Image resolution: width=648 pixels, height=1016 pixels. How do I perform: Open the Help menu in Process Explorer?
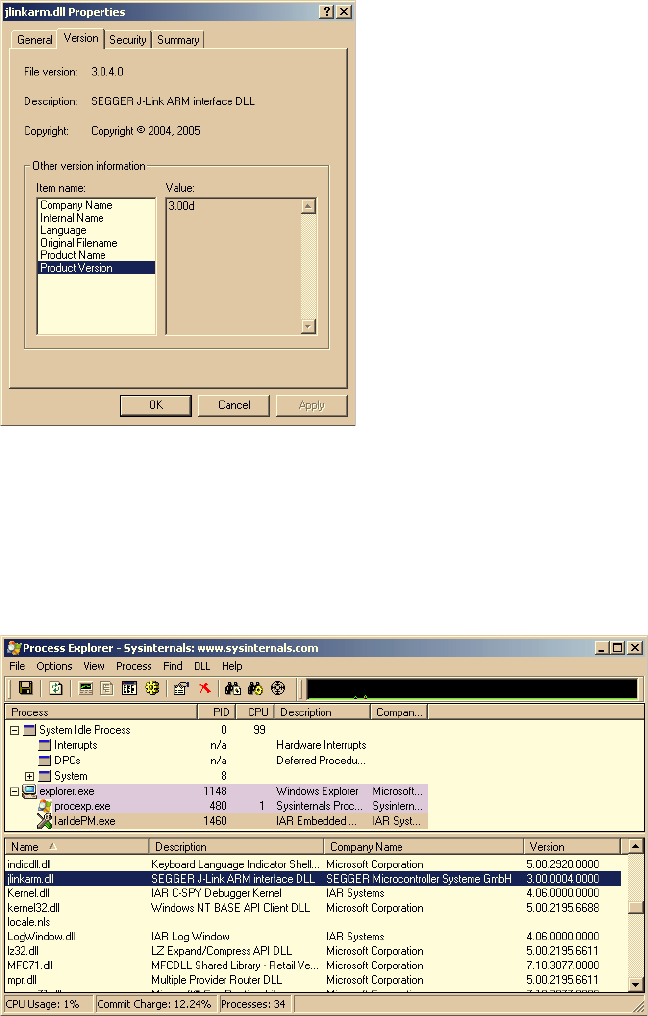232,666
